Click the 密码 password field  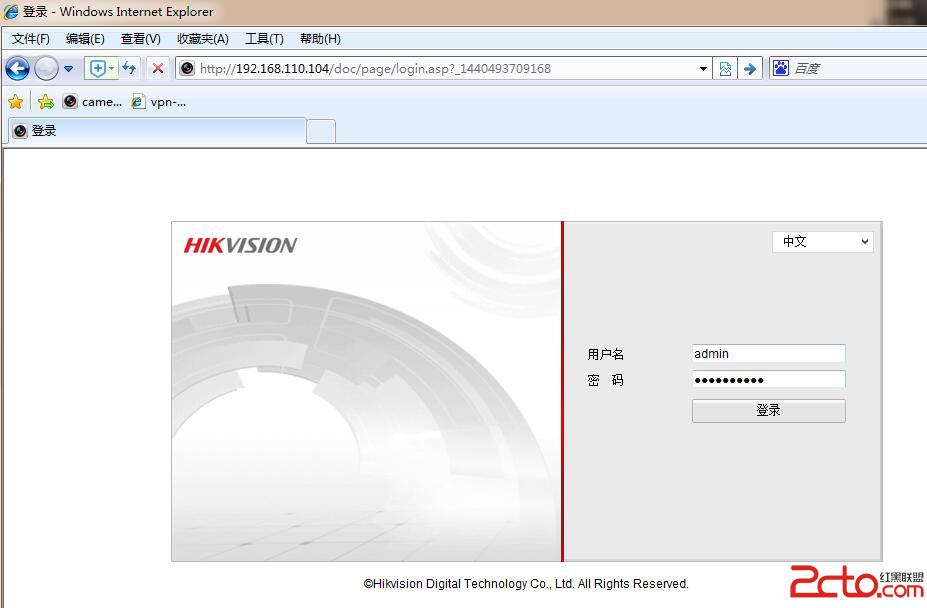769,380
